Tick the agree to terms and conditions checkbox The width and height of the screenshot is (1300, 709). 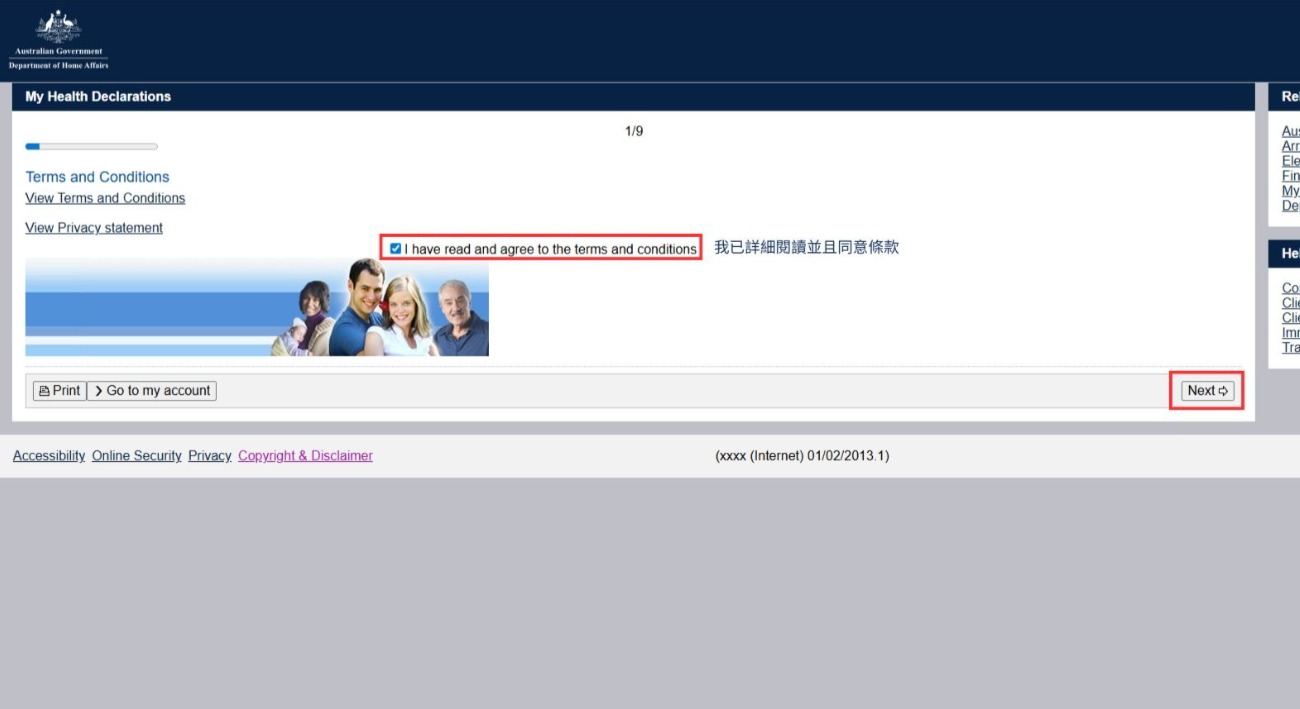coord(396,249)
